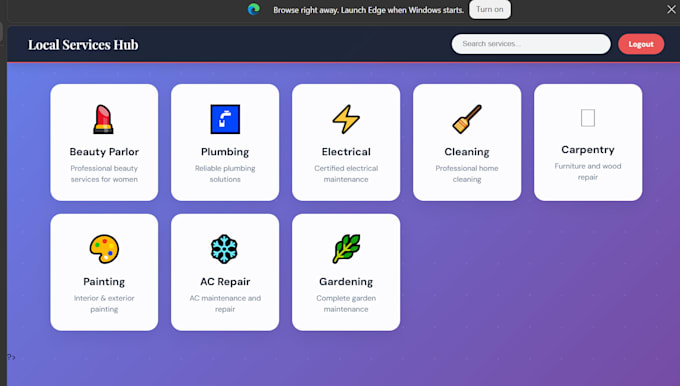Dismiss the Edge startup notification bar

point(671,9)
